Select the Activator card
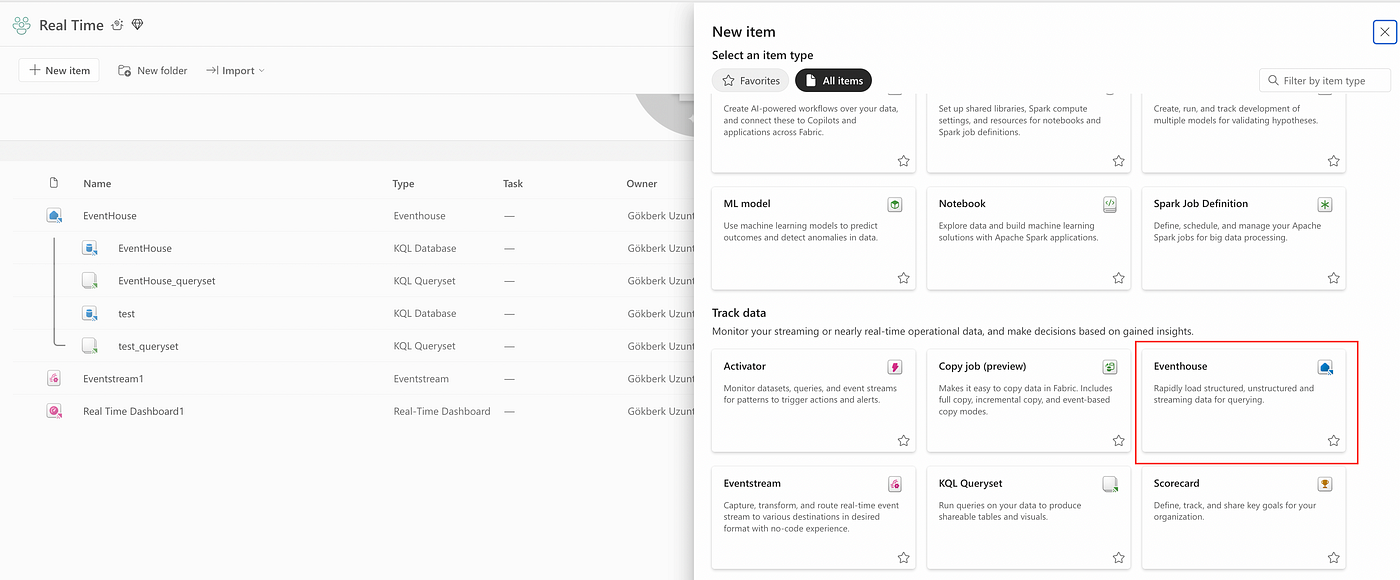The width and height of the screenshot is (1400, 580). click(813, 401)
